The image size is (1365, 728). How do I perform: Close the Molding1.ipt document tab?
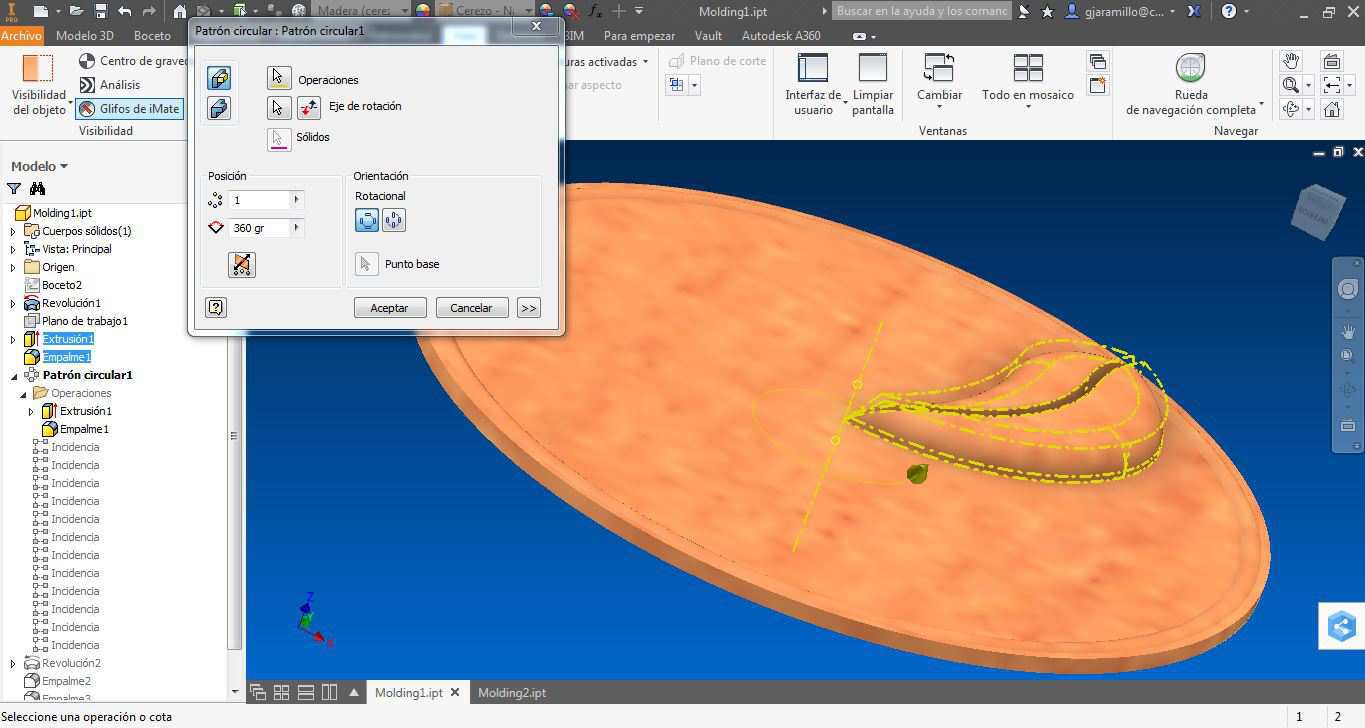455,692
